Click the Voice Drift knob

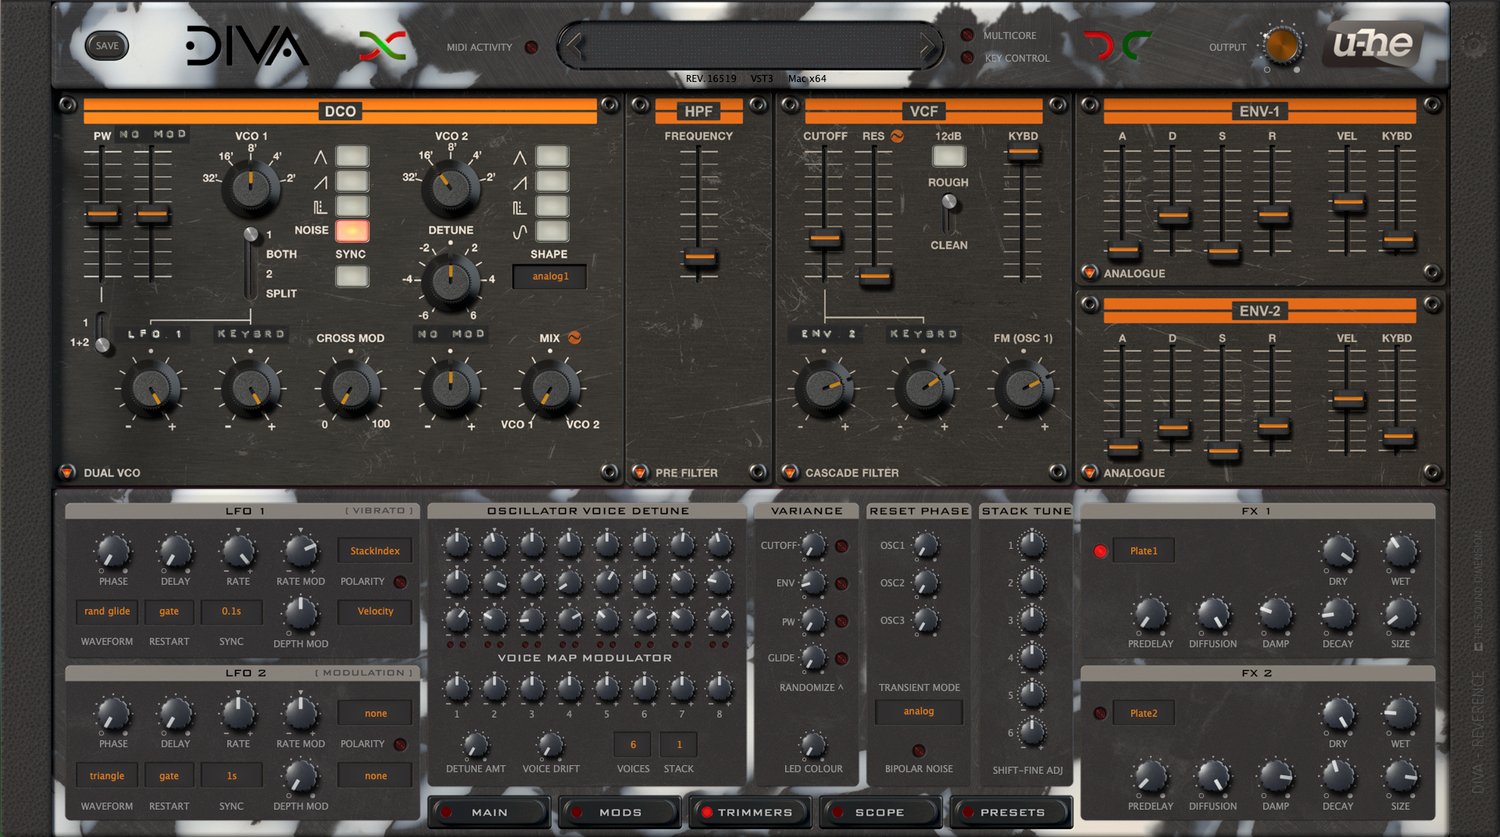[550, 745]
